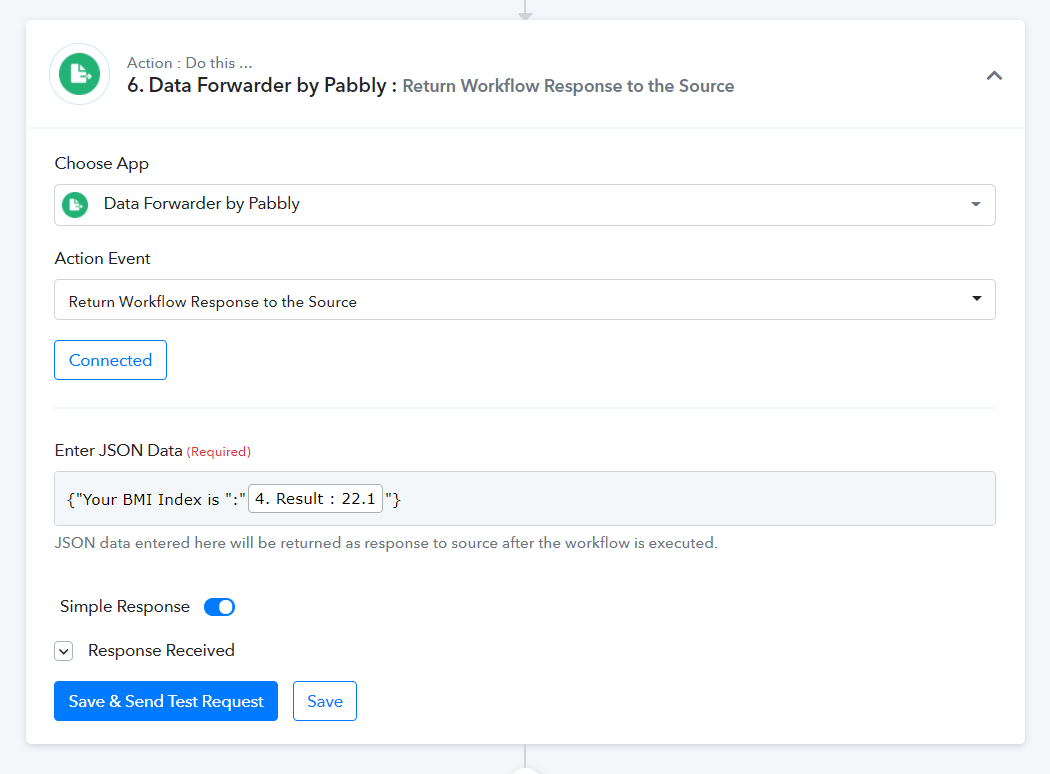The image size is (1050, 774).
Task: Click the '(Required)' label
Action: [219, 452]
